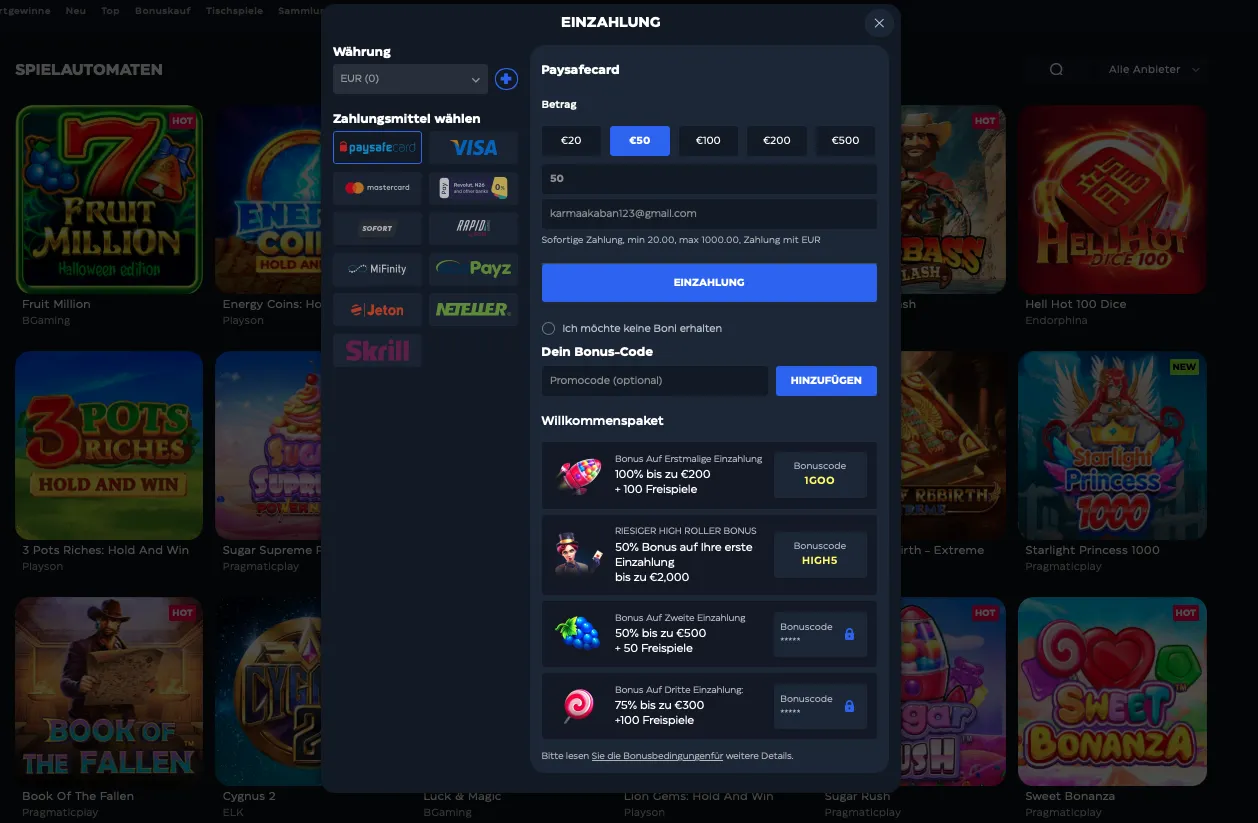
Task: Pick the Payz payment option
Action: [x=473, y=268]
